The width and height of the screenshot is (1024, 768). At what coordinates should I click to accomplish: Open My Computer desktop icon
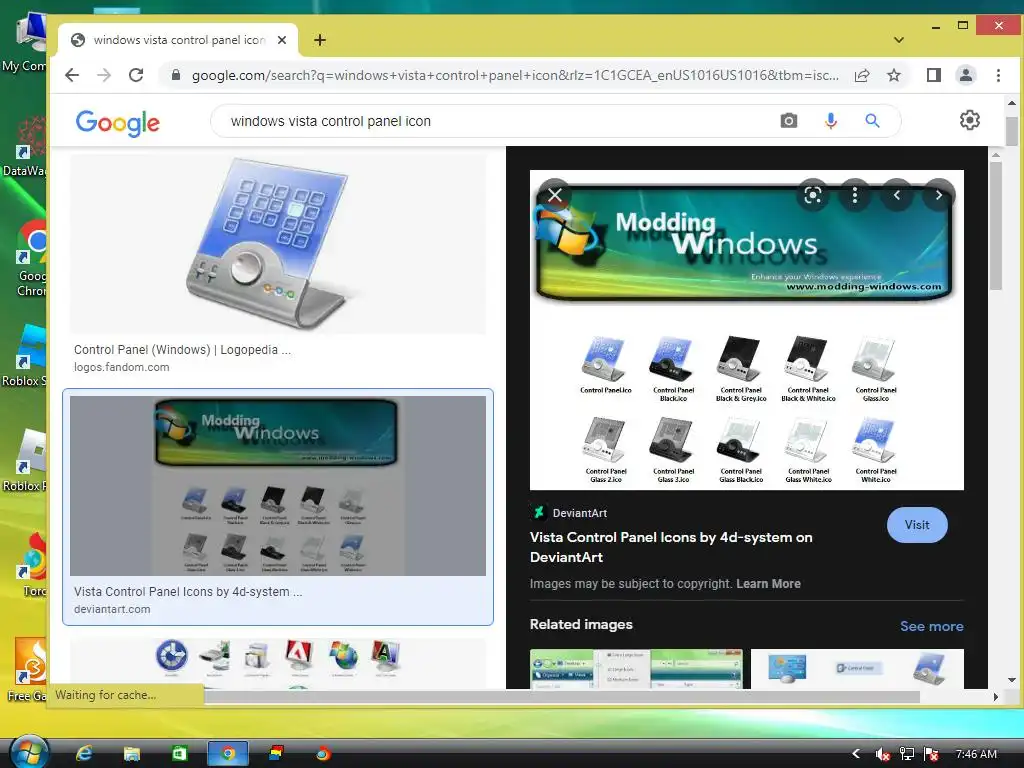[x=26, y=42]
